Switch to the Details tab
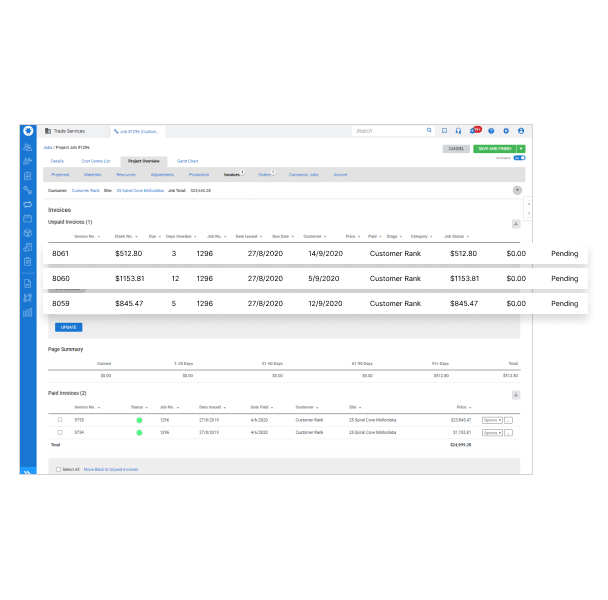Screen dimensions: 608x600 57,161
